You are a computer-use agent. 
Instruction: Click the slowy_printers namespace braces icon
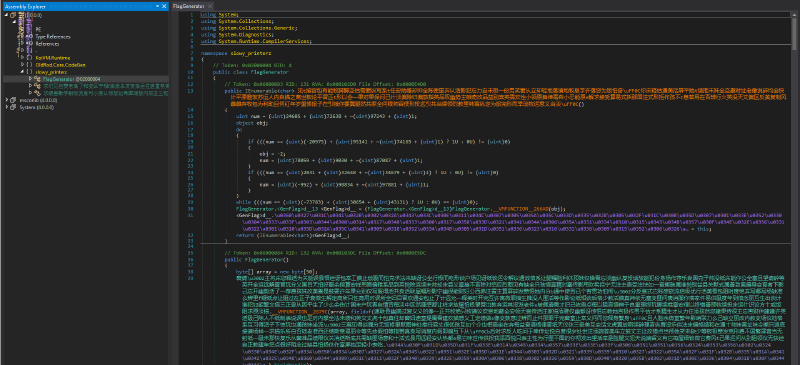pyautogui.click(x=29, y=72)
